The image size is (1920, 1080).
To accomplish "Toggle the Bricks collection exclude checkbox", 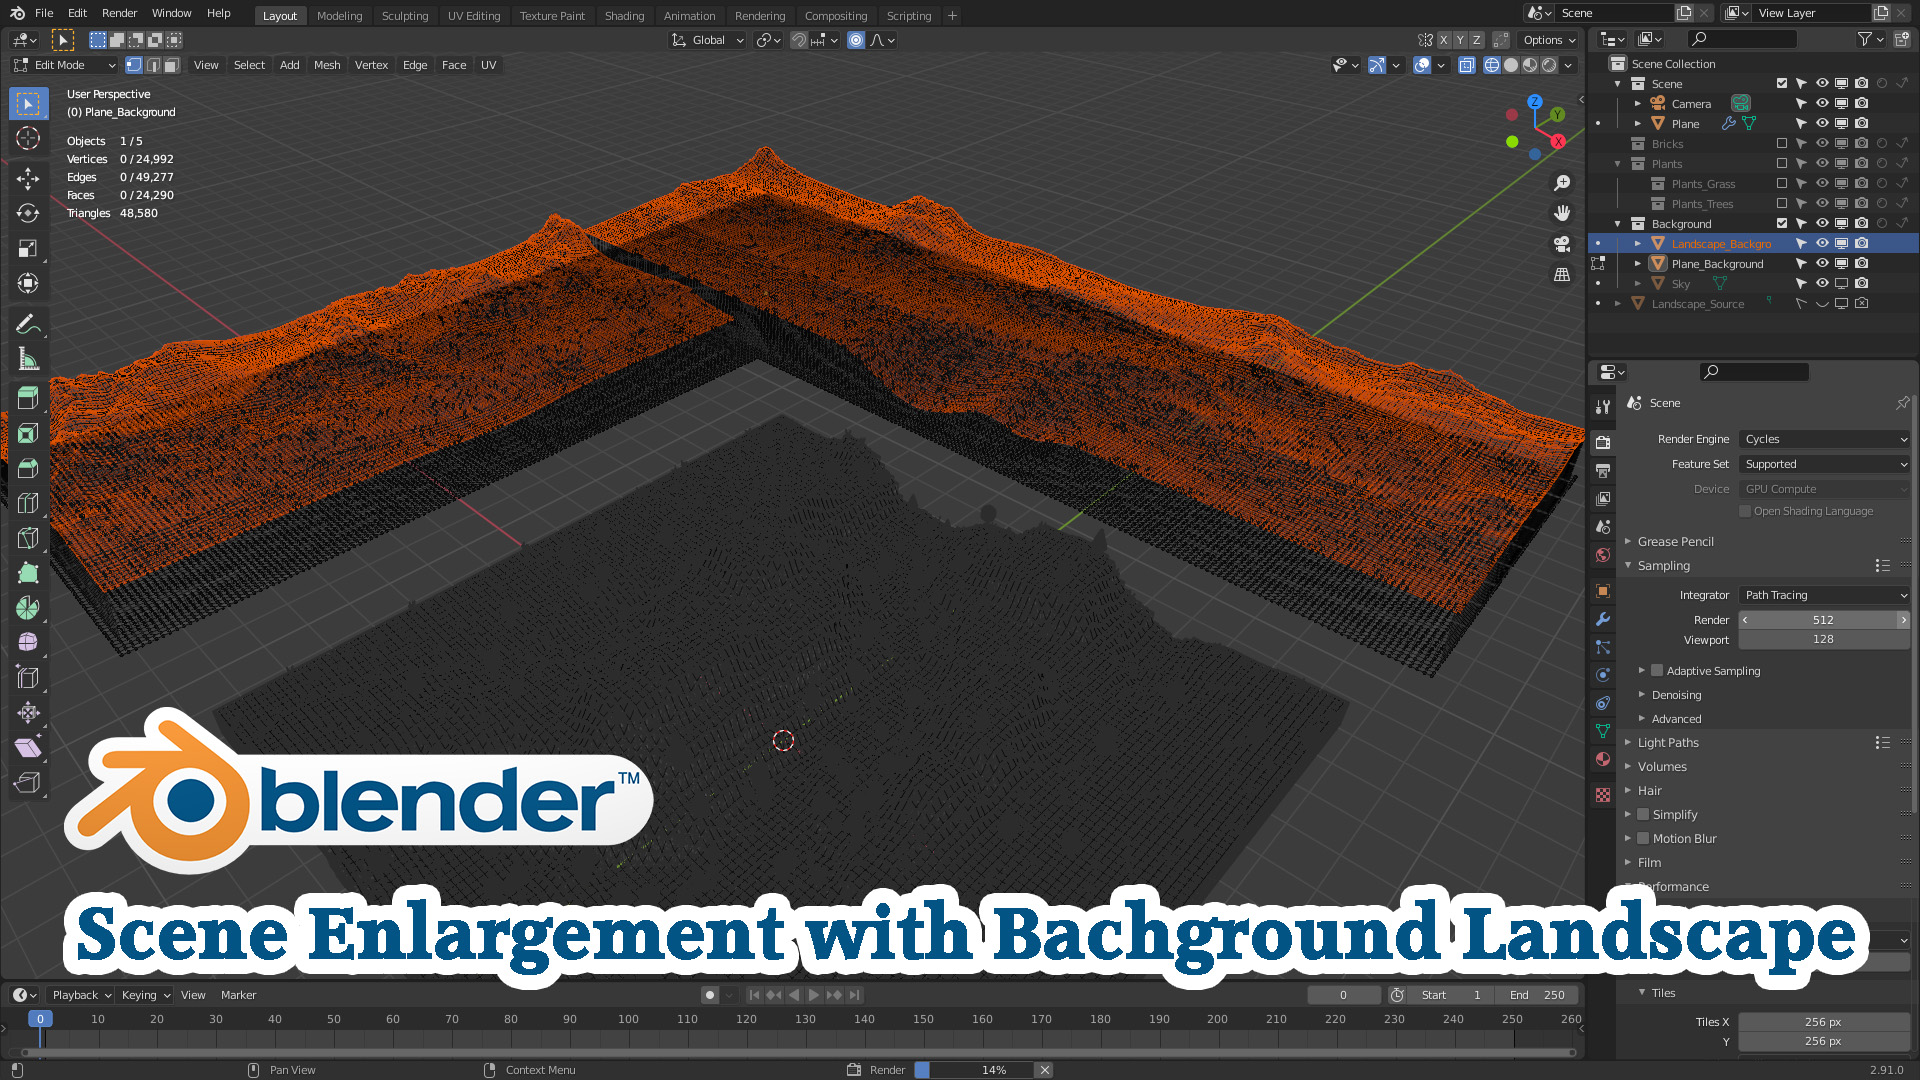I will click(x=1782, y=144).
